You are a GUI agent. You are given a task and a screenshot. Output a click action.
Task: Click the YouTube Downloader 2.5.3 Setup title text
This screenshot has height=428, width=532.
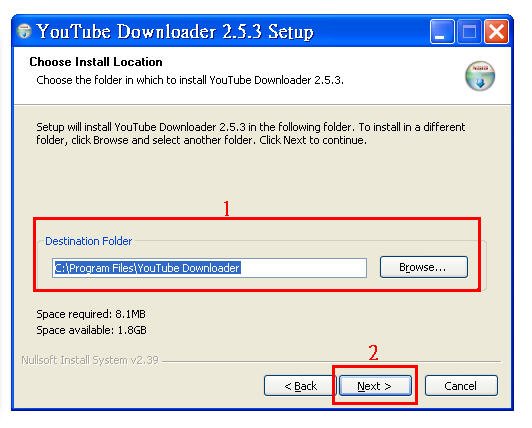pos(175,32)
